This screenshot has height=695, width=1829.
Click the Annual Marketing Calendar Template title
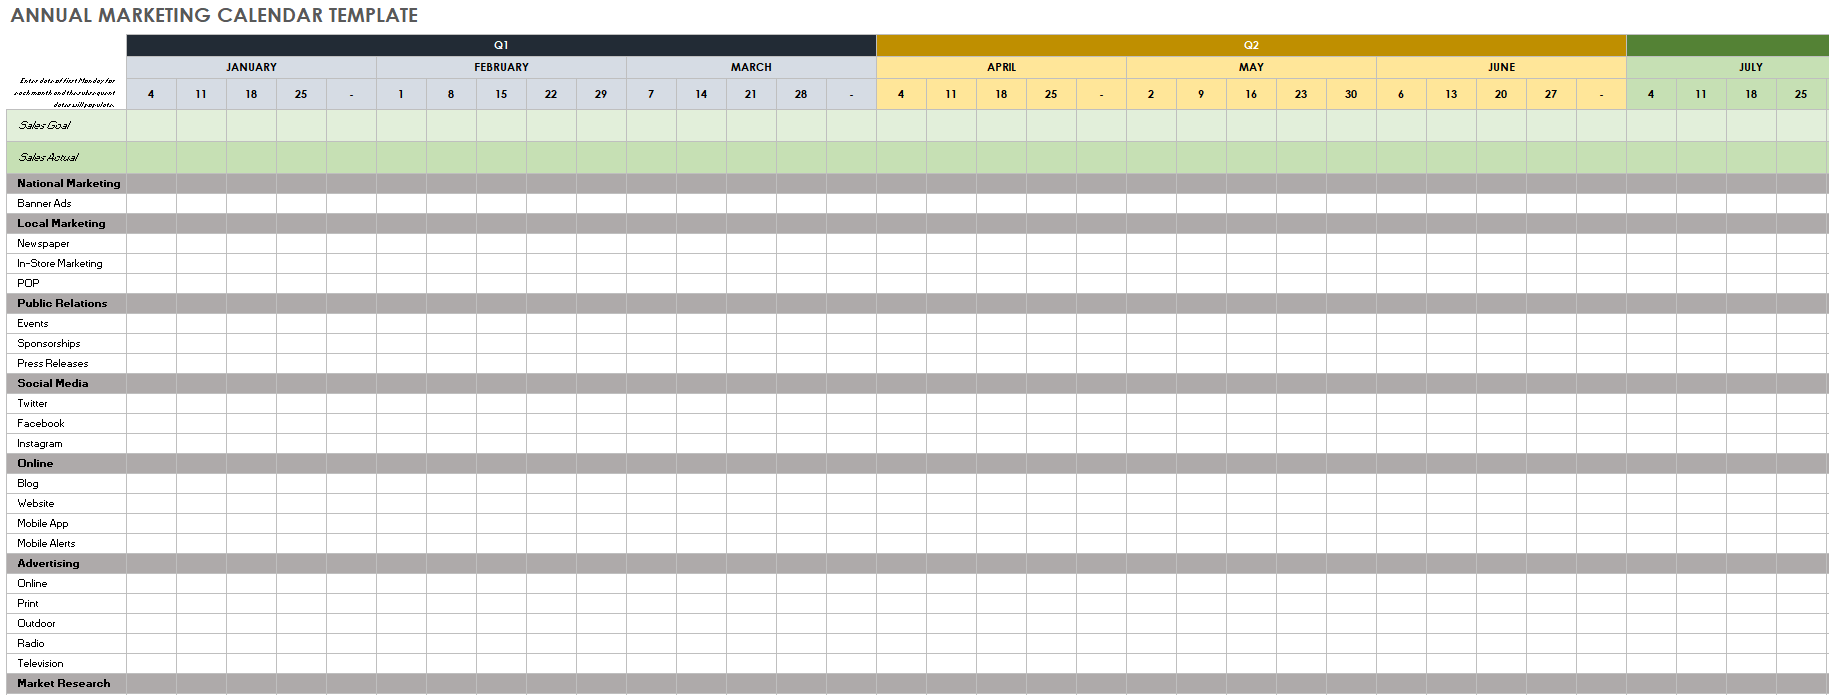coord(214,15)
